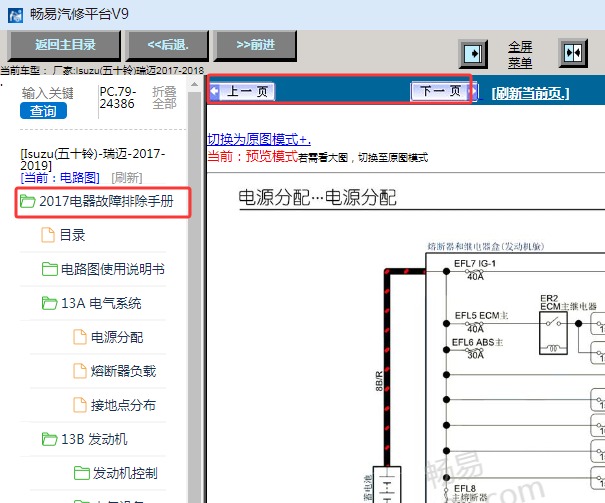Click the [当前：电路图] link

60,177
